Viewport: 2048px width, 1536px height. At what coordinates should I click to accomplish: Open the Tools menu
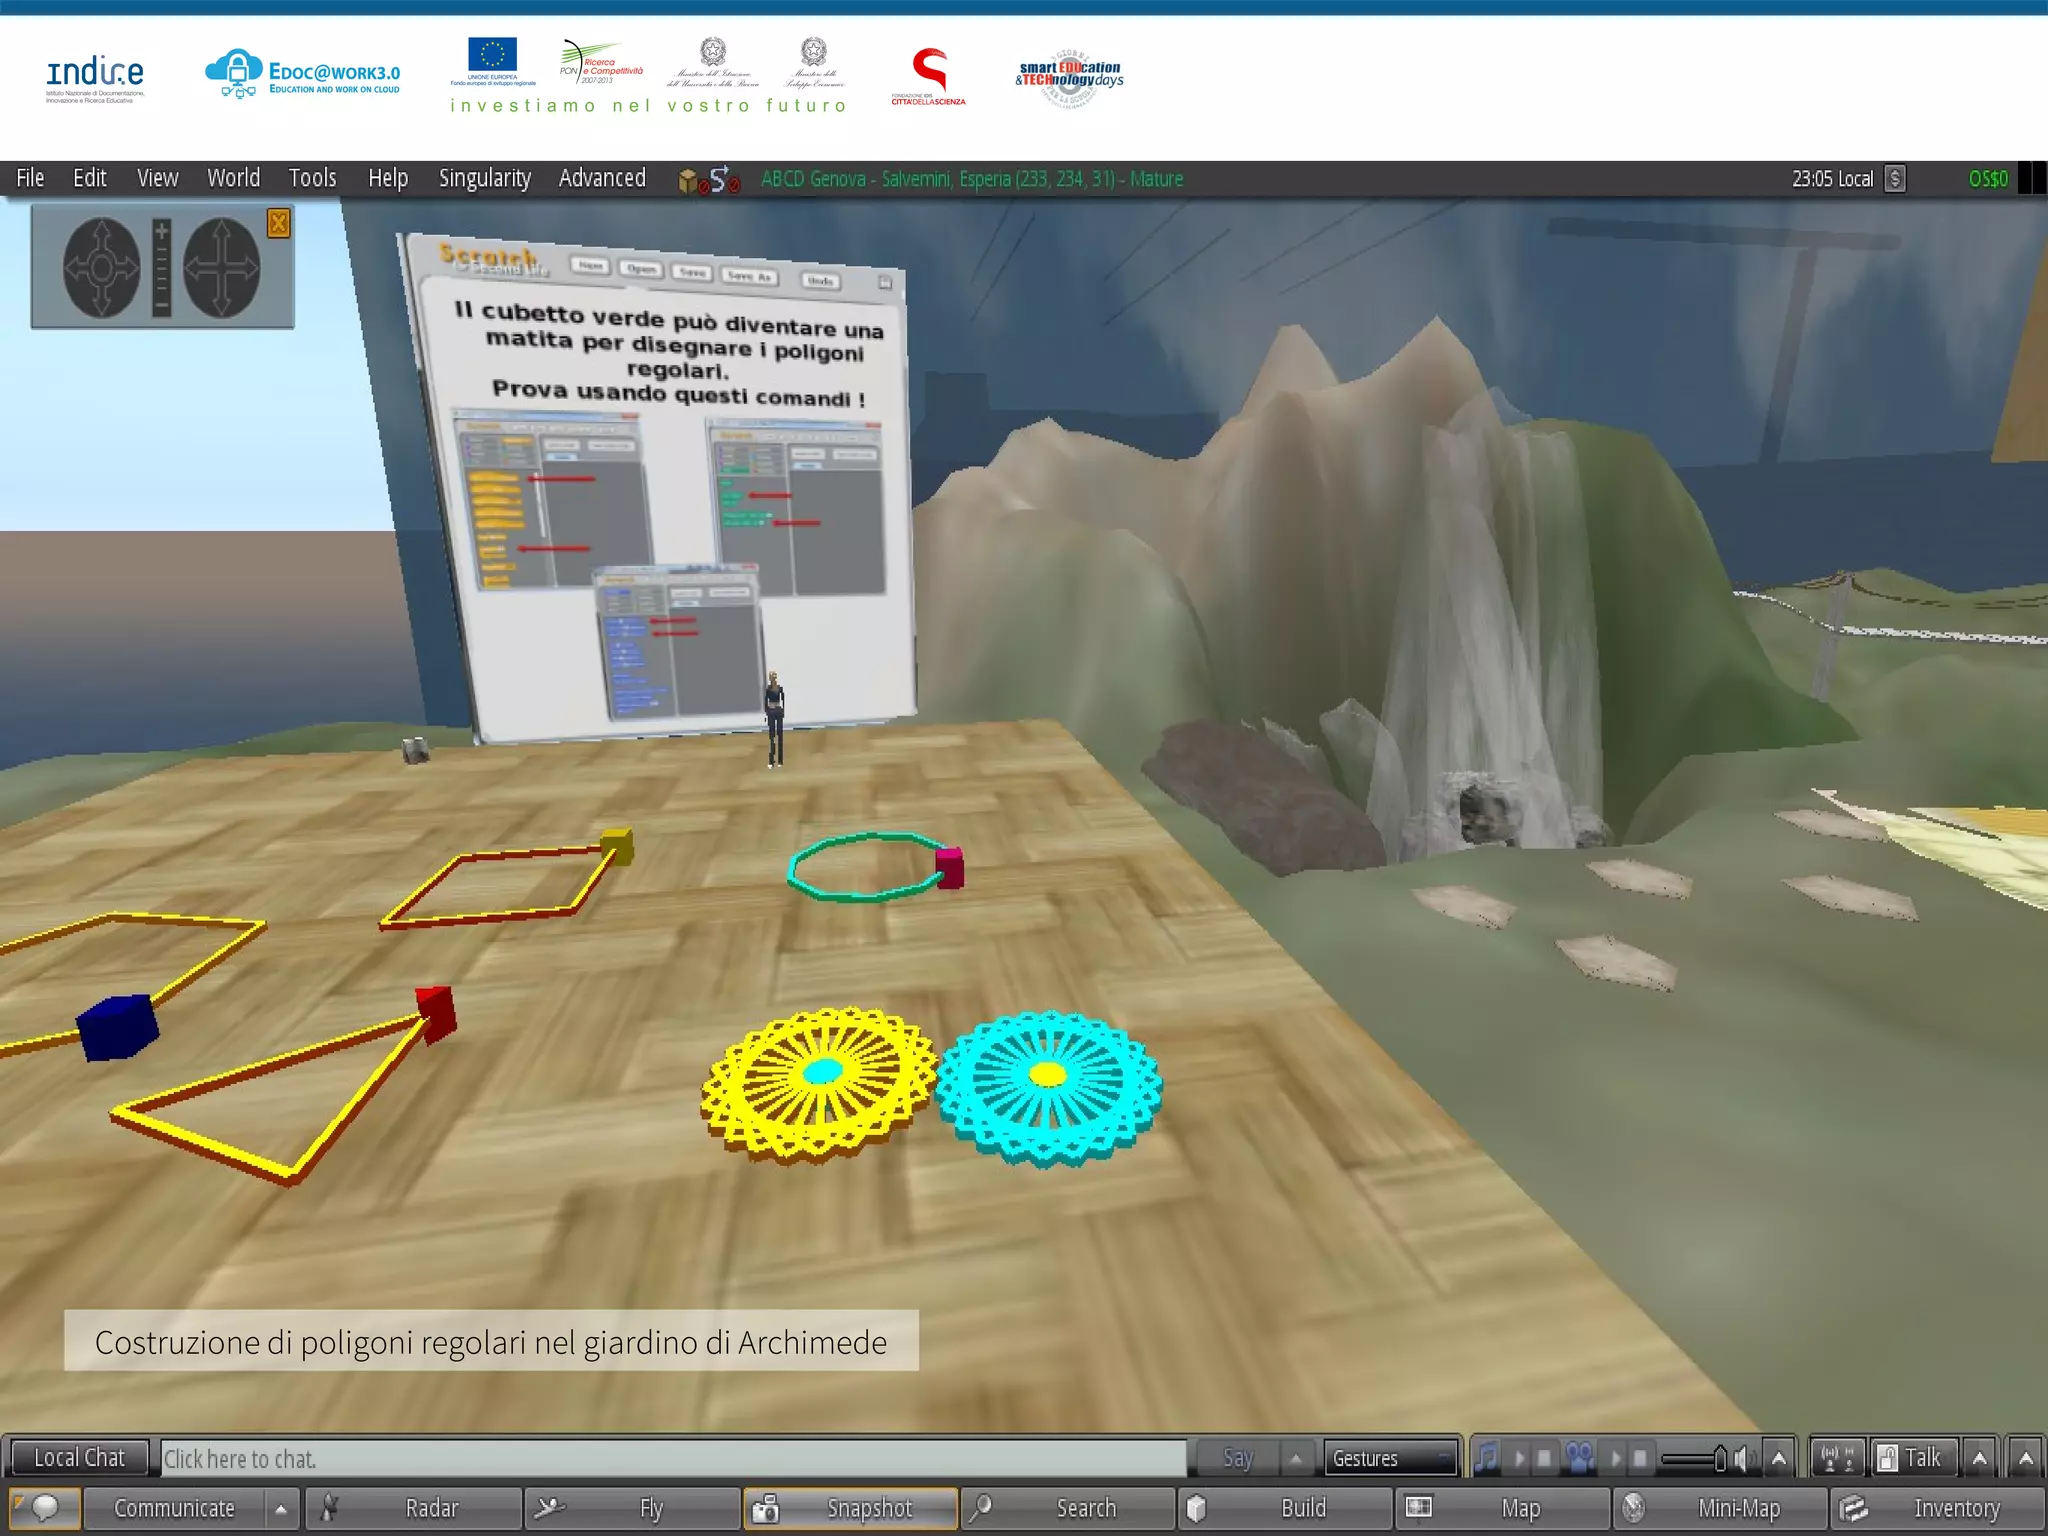click(x=312, y=178)
